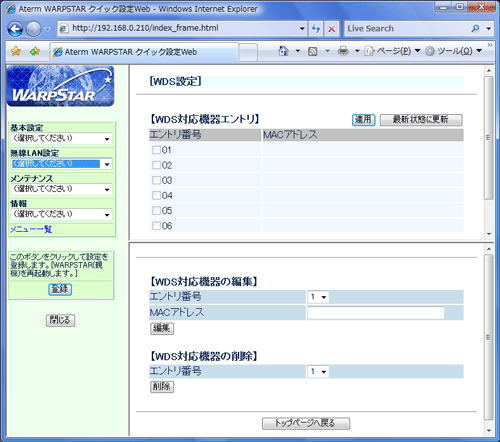Screen dimensions: 500x442
Task: Go back with the browser Back arrow
Action: (15, 29)
